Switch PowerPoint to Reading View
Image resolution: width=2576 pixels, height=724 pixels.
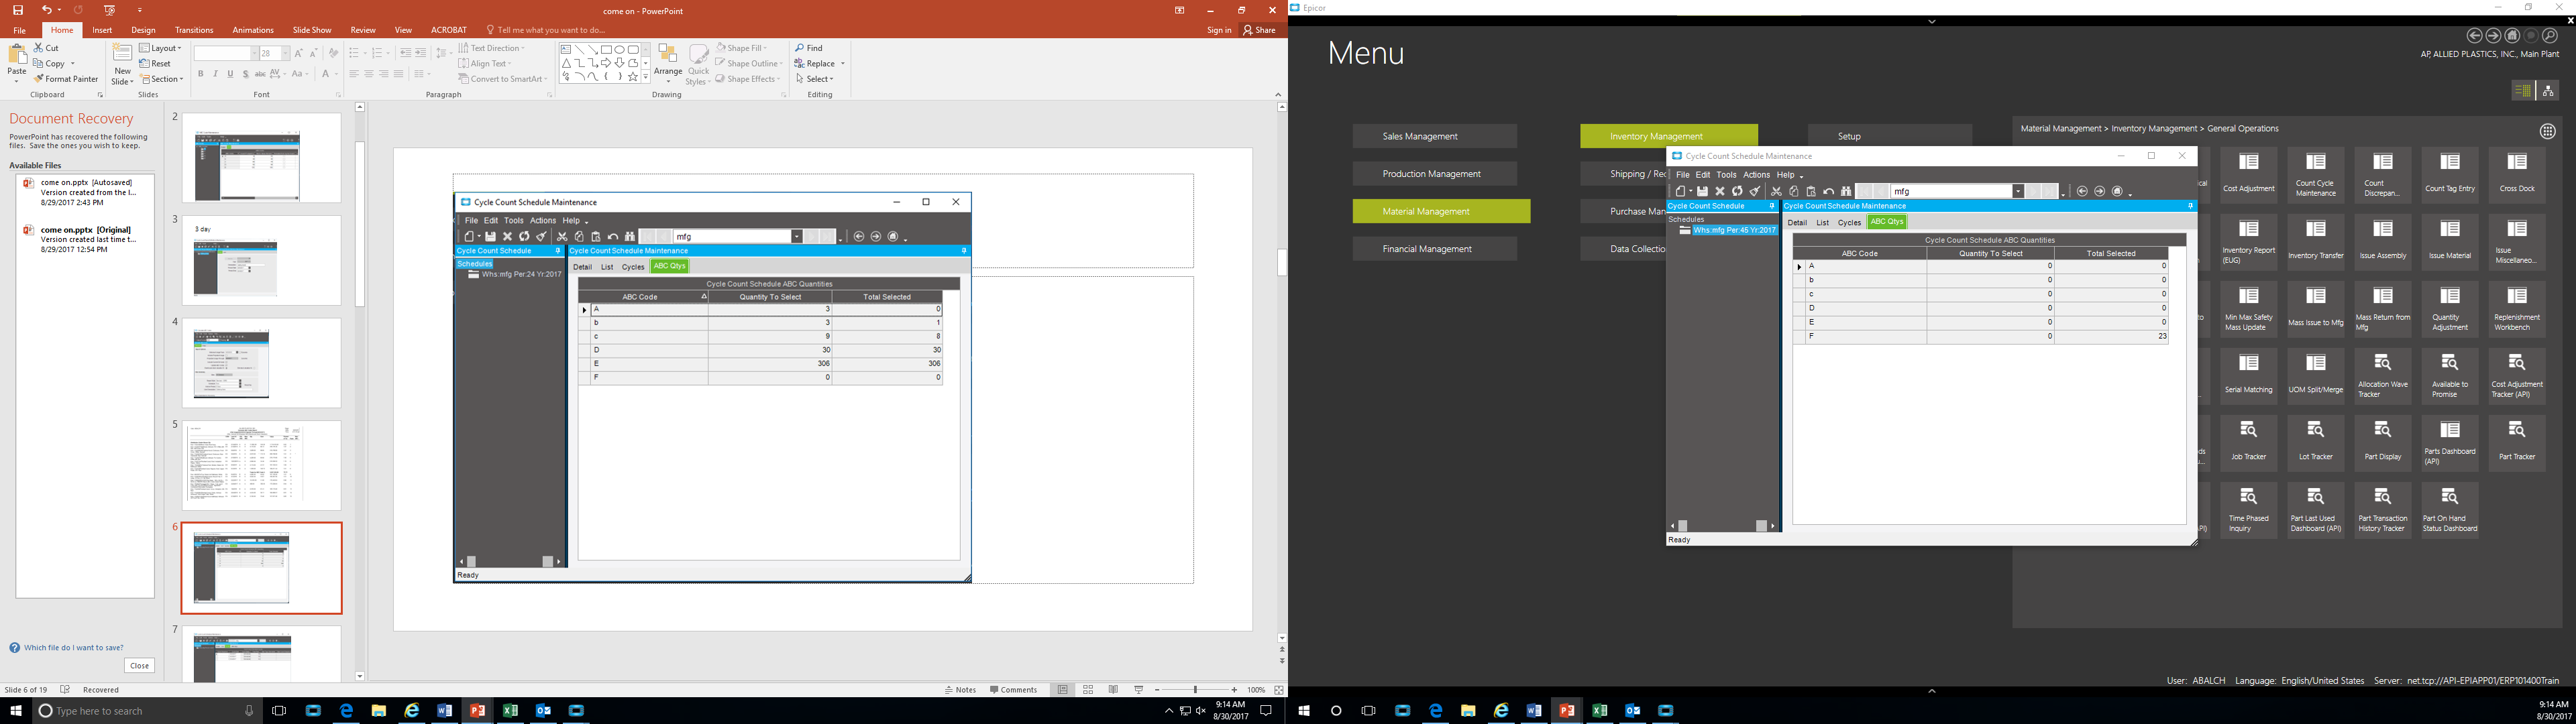1113,690
